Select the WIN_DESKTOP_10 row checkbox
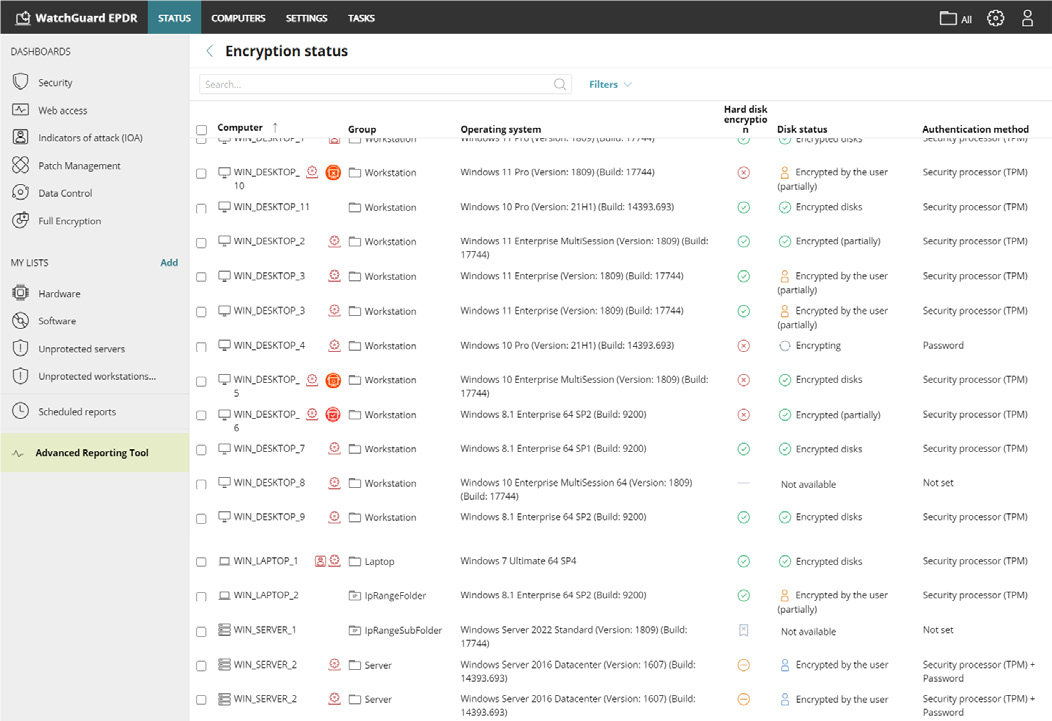Image resolution: width=1052 pixels, height=721 pixels. point(201,174)
